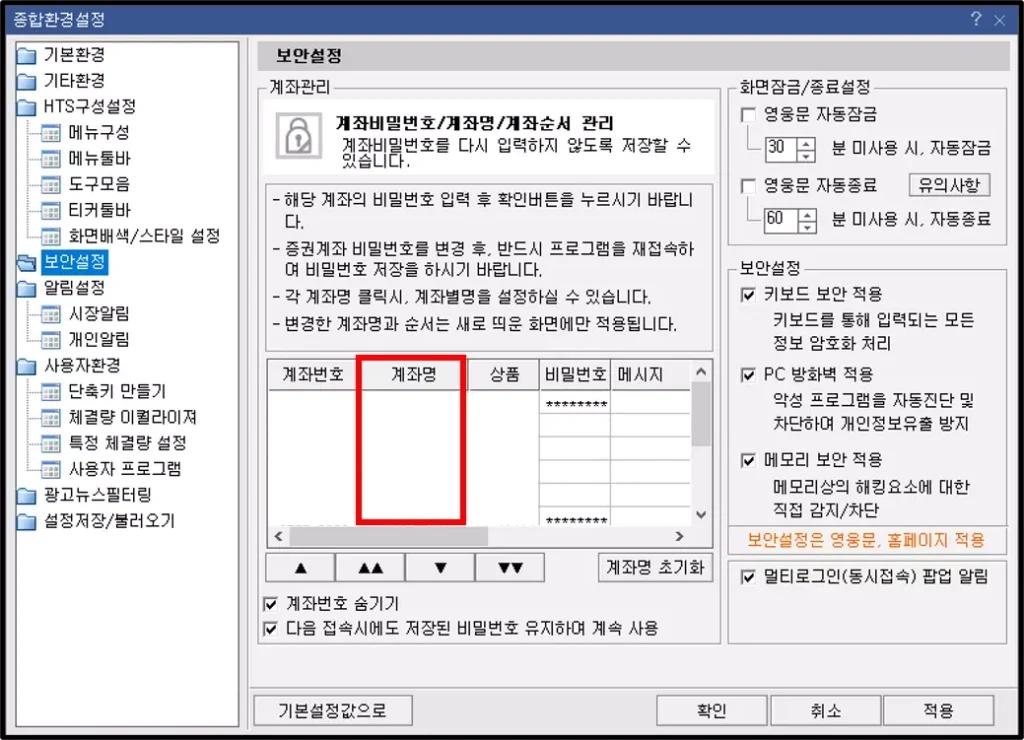
Task: Click the 유의사항 button
Action: (949, 185)
